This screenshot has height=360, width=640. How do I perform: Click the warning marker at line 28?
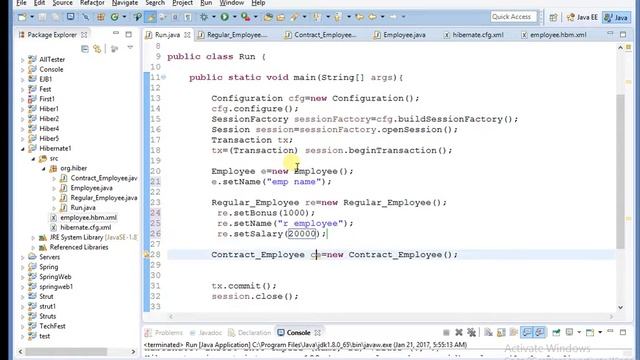pyautogui.click(x=146, y=254)
